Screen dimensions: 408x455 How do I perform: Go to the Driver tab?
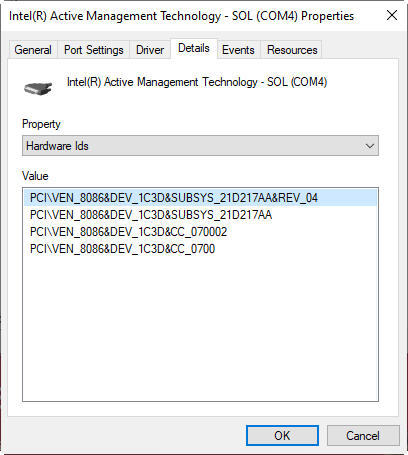[x=150, y=50]
